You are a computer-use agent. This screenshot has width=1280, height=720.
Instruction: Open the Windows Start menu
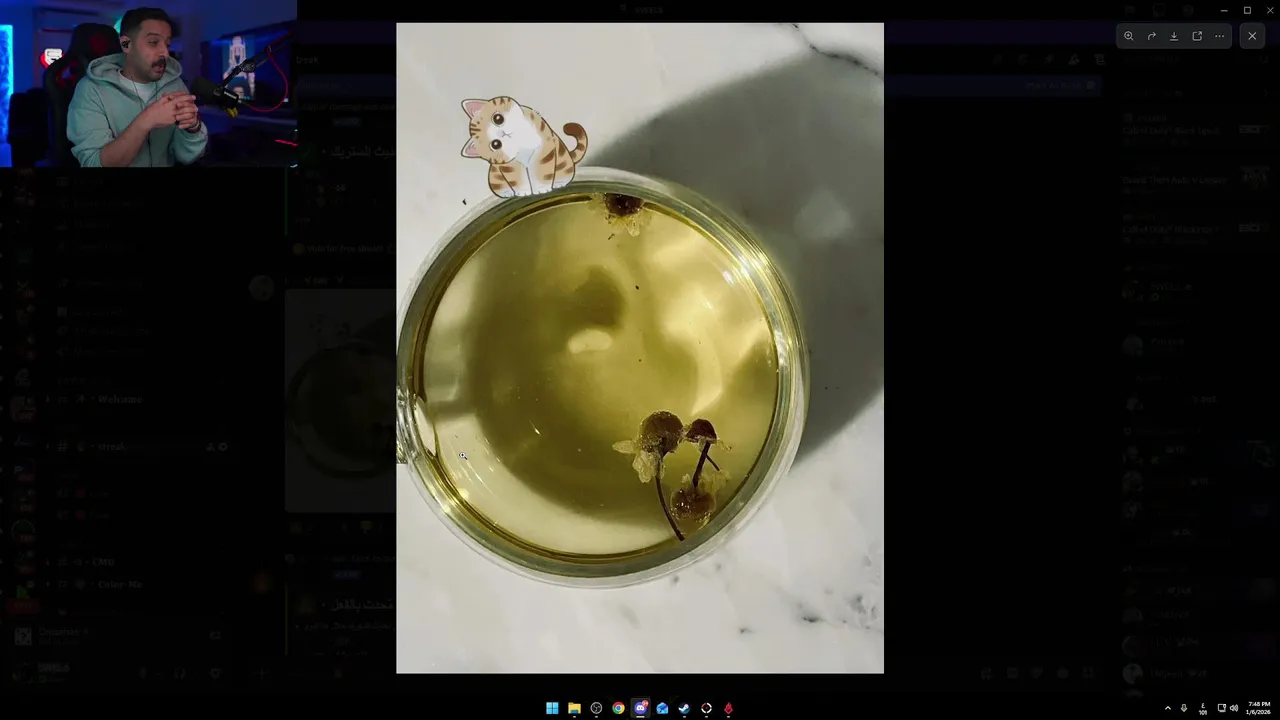pos(552,708)
